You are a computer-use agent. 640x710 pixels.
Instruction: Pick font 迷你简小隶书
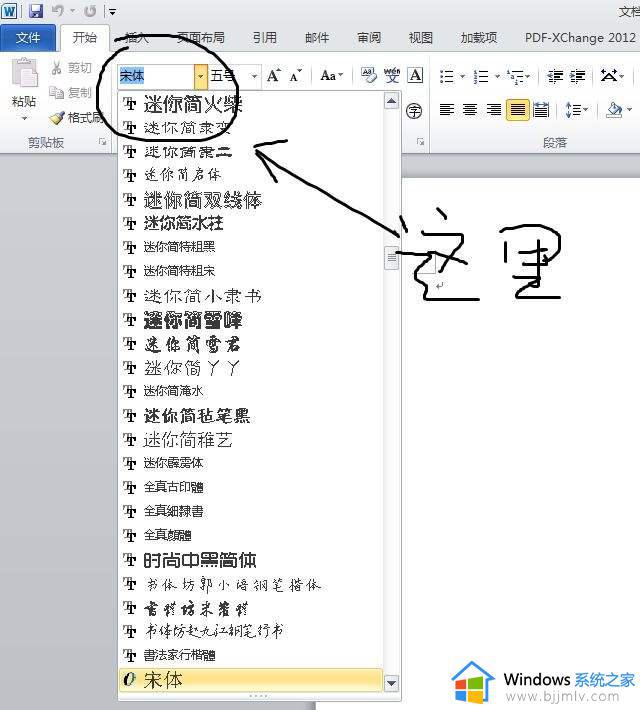coord(250,296)
